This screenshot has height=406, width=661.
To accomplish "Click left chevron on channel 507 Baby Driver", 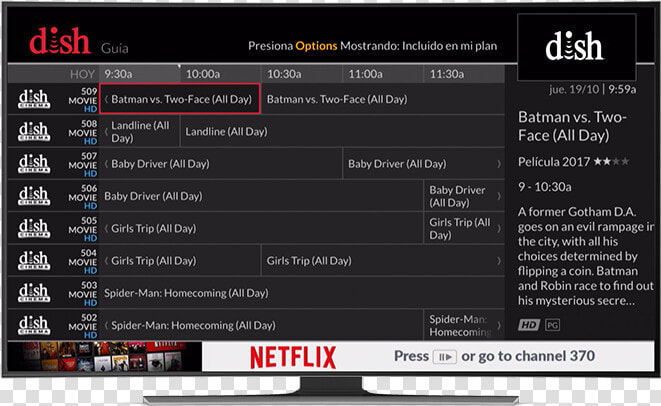I will 106,164.
